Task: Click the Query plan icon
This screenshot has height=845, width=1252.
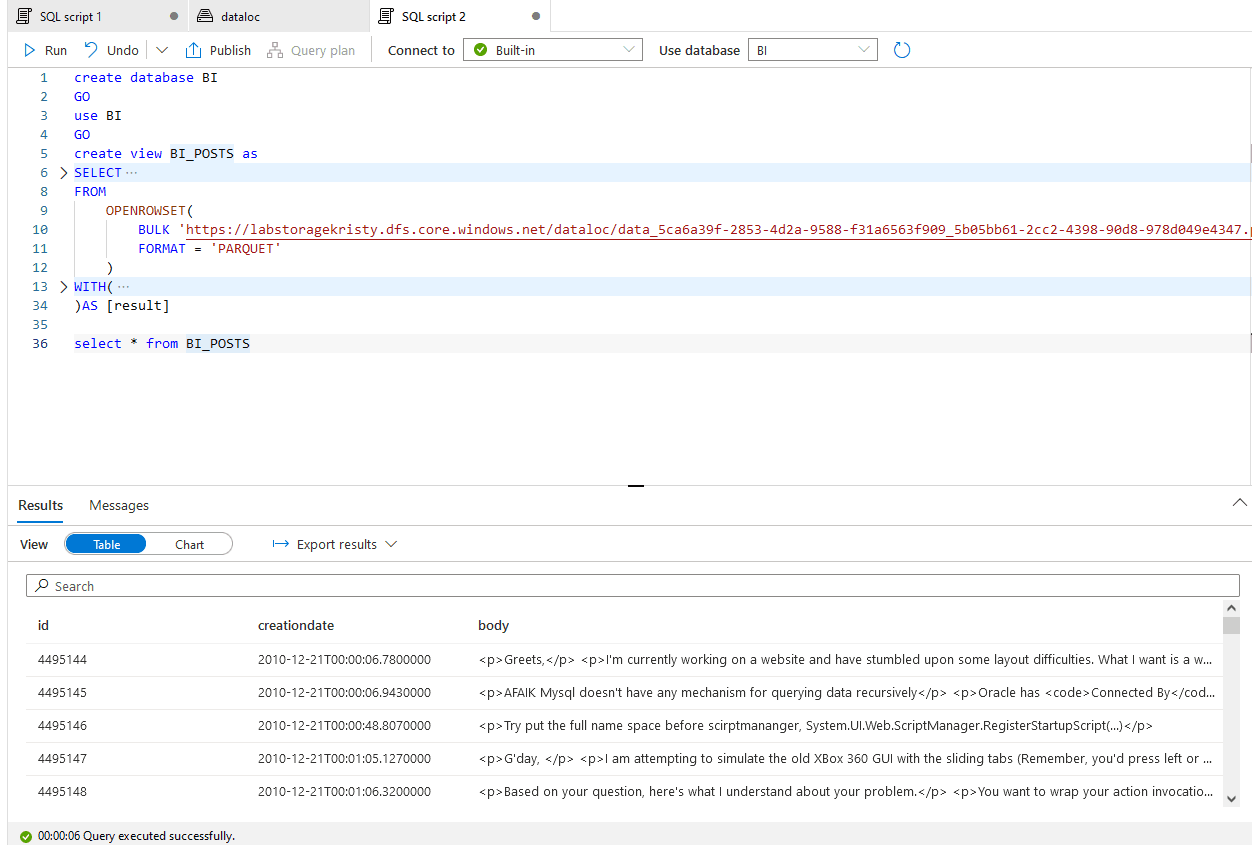Action: tap(274, 50)
